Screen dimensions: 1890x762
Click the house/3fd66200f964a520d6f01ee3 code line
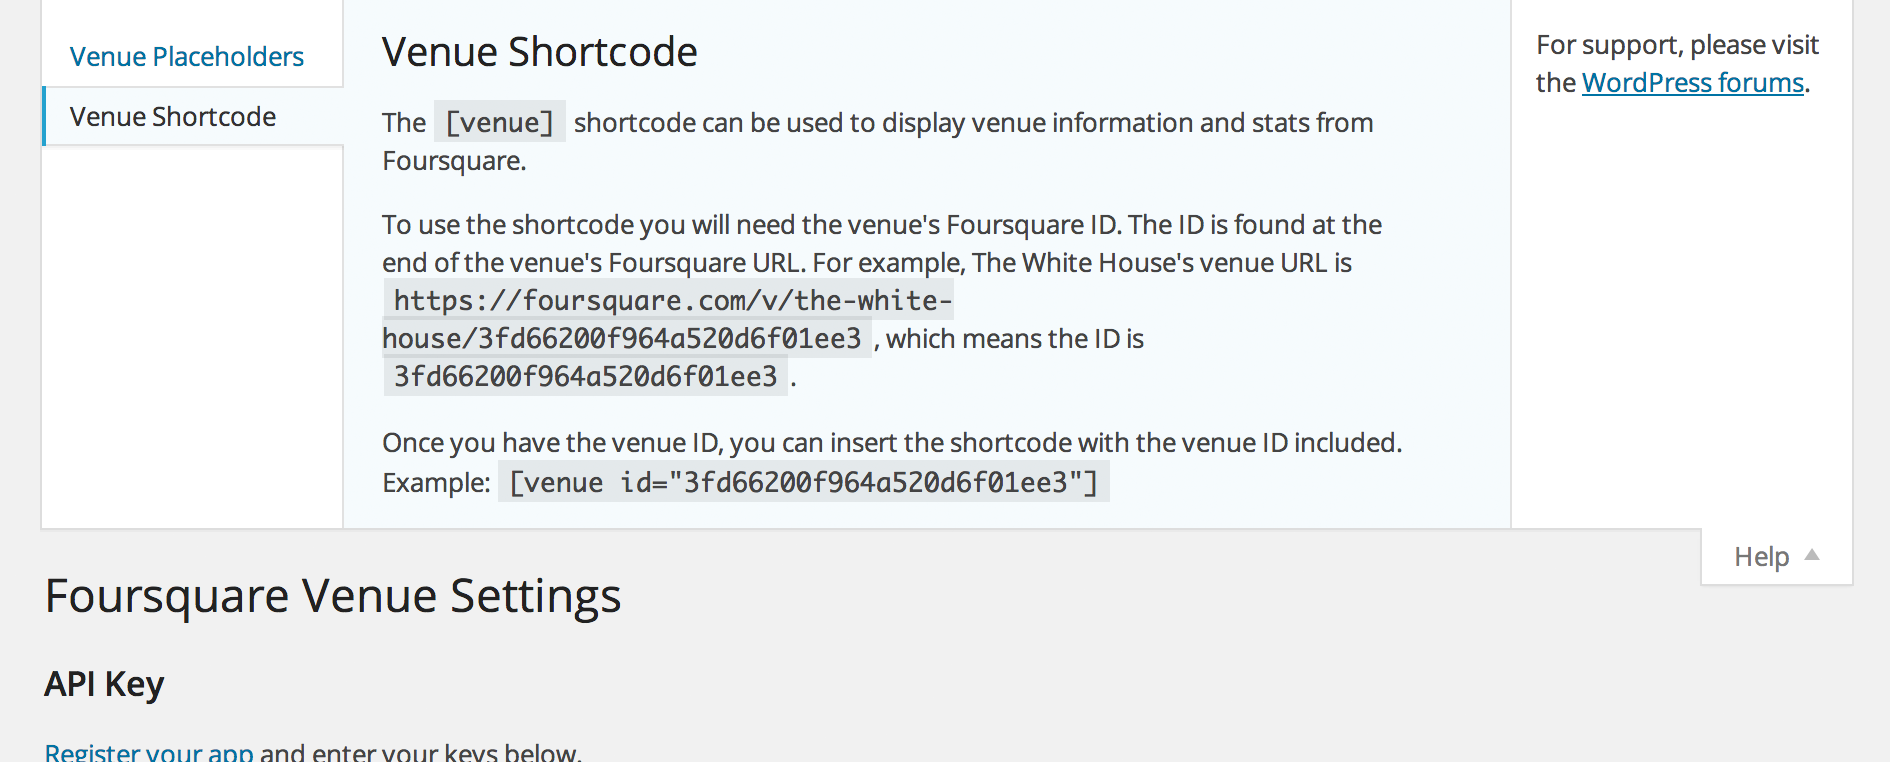pos(627,338)
